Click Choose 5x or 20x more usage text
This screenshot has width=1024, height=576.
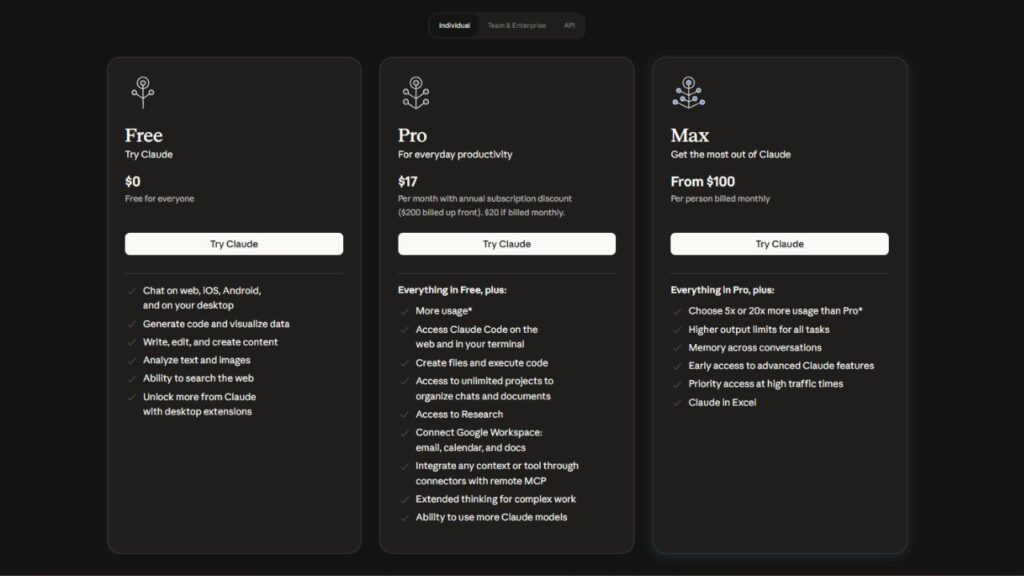[x=775, y=311]
